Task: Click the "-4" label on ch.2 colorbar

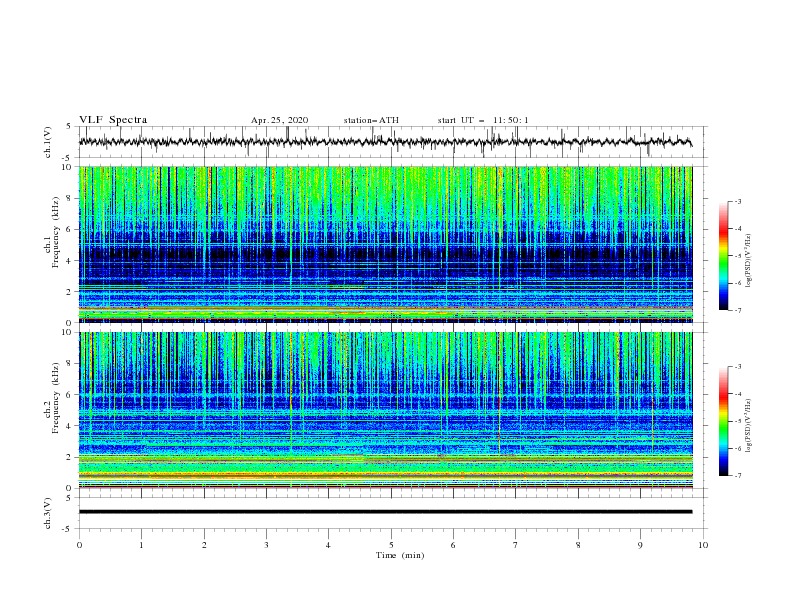Action: (x=737, y=394)
